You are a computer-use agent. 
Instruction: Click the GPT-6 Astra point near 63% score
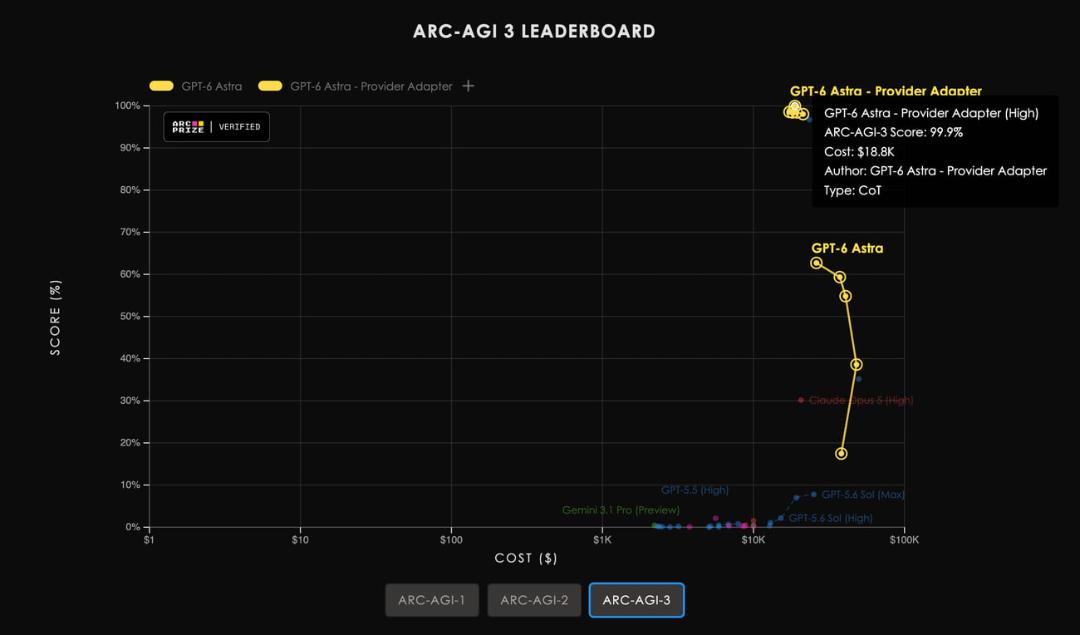[x=816, y=263]
